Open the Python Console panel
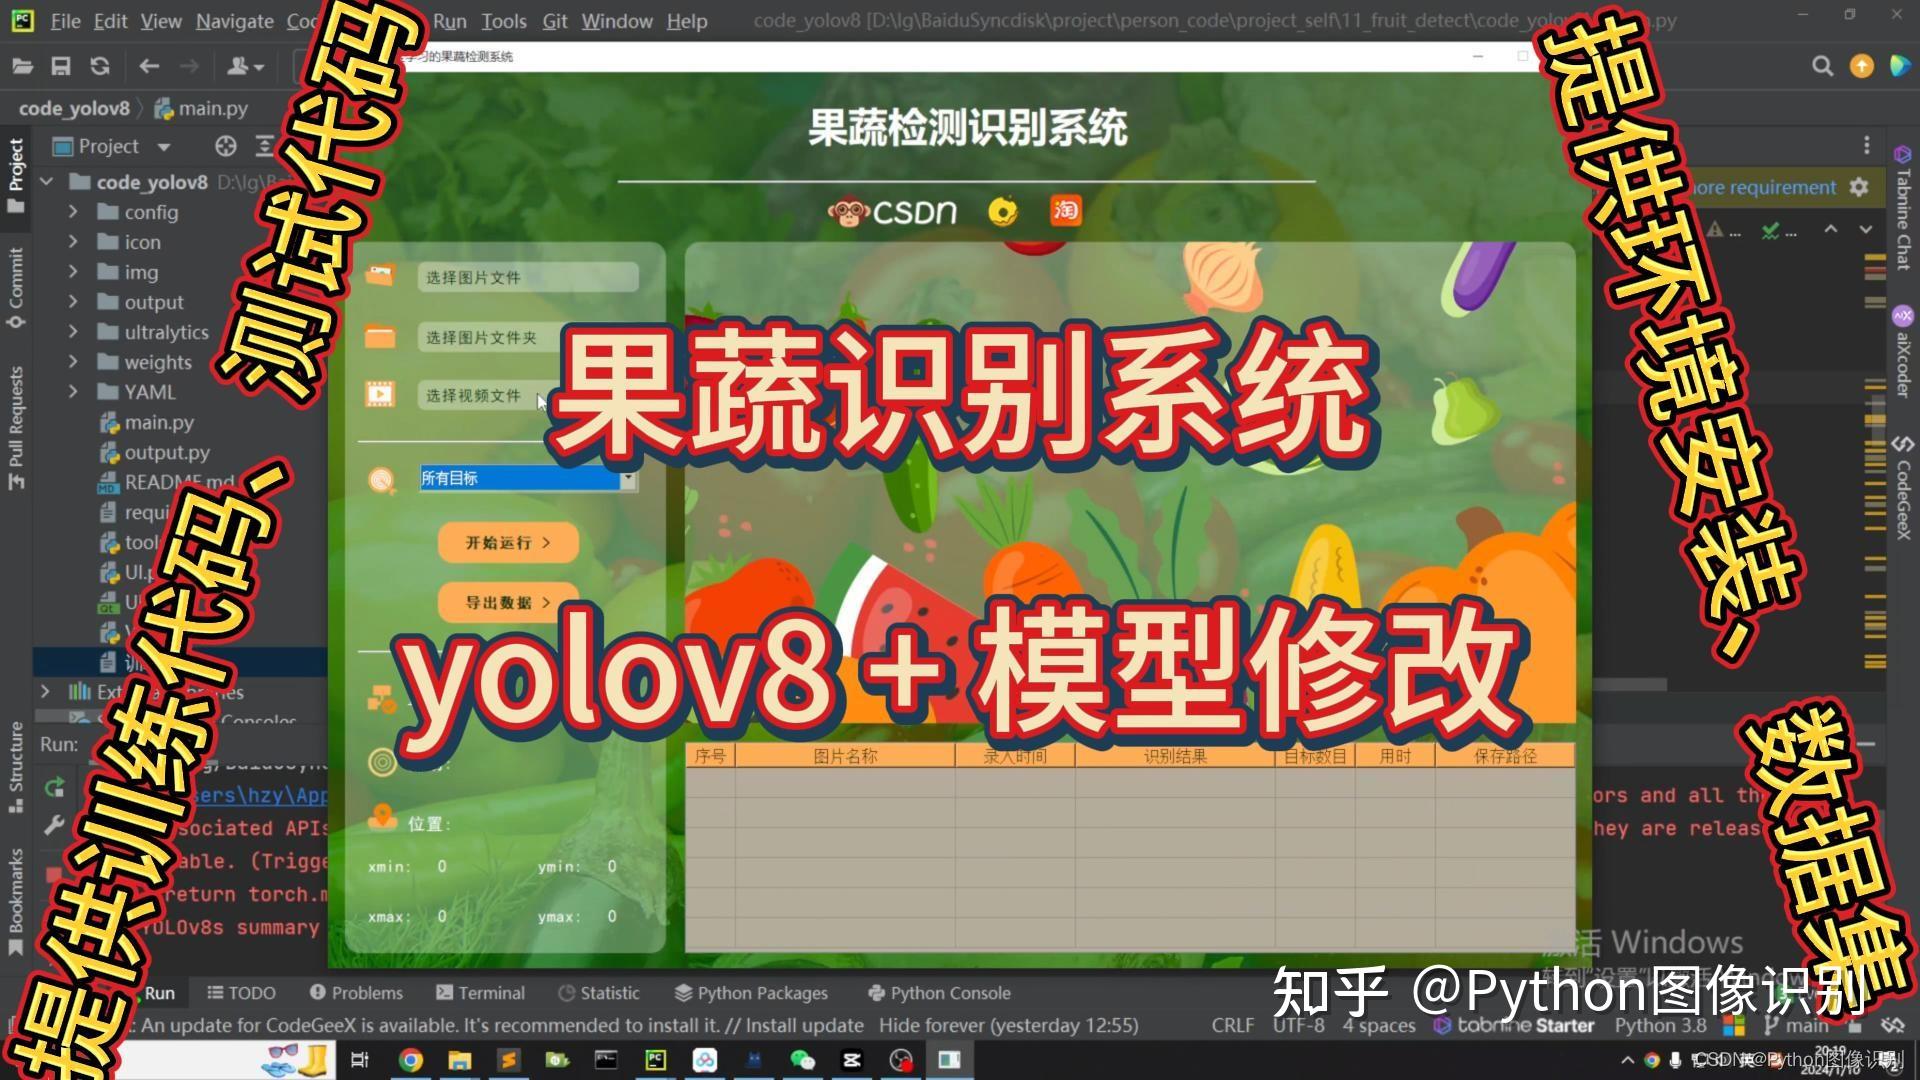Viewport: 1920px width, 1080px height. click(x=938, y=992)
